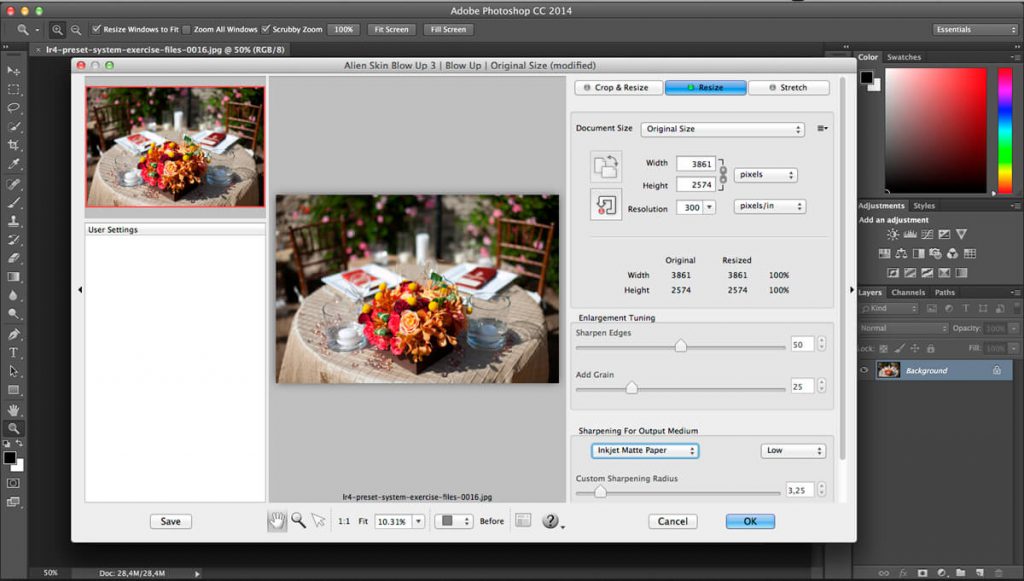The image size is (1024, 581).
Task: Select the Zoom magnifier in the Blow Up dialog
Action: (x=297, y=520)
